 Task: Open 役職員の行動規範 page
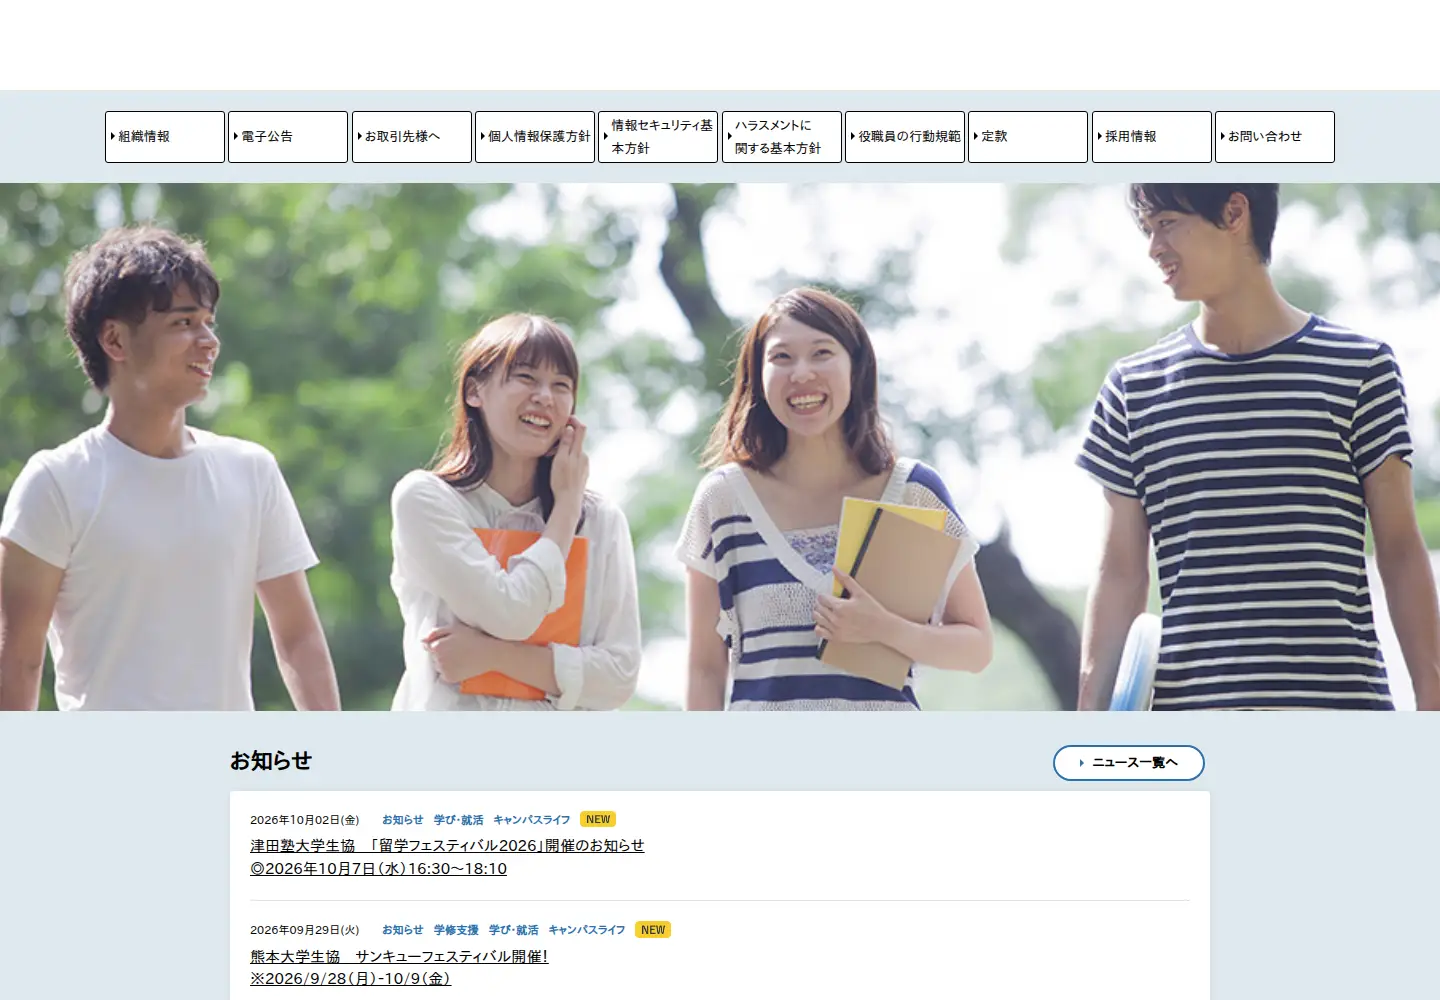tap(905, 137)
